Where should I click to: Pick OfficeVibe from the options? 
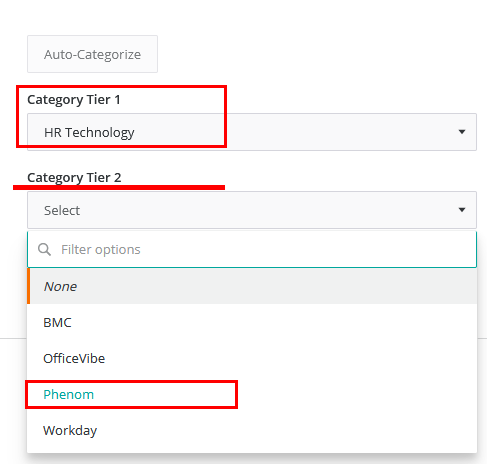(x=252, y=358)
